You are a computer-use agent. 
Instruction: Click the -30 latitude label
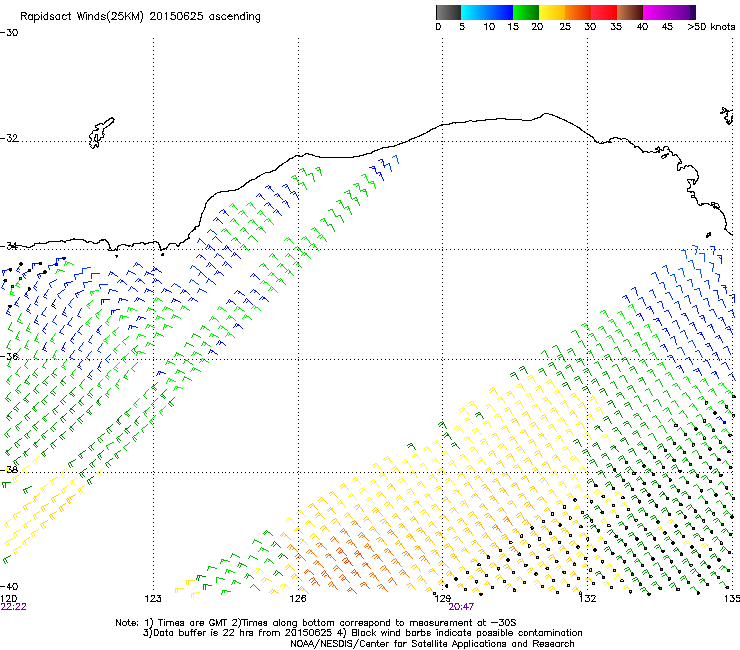[x=9, y=33]
